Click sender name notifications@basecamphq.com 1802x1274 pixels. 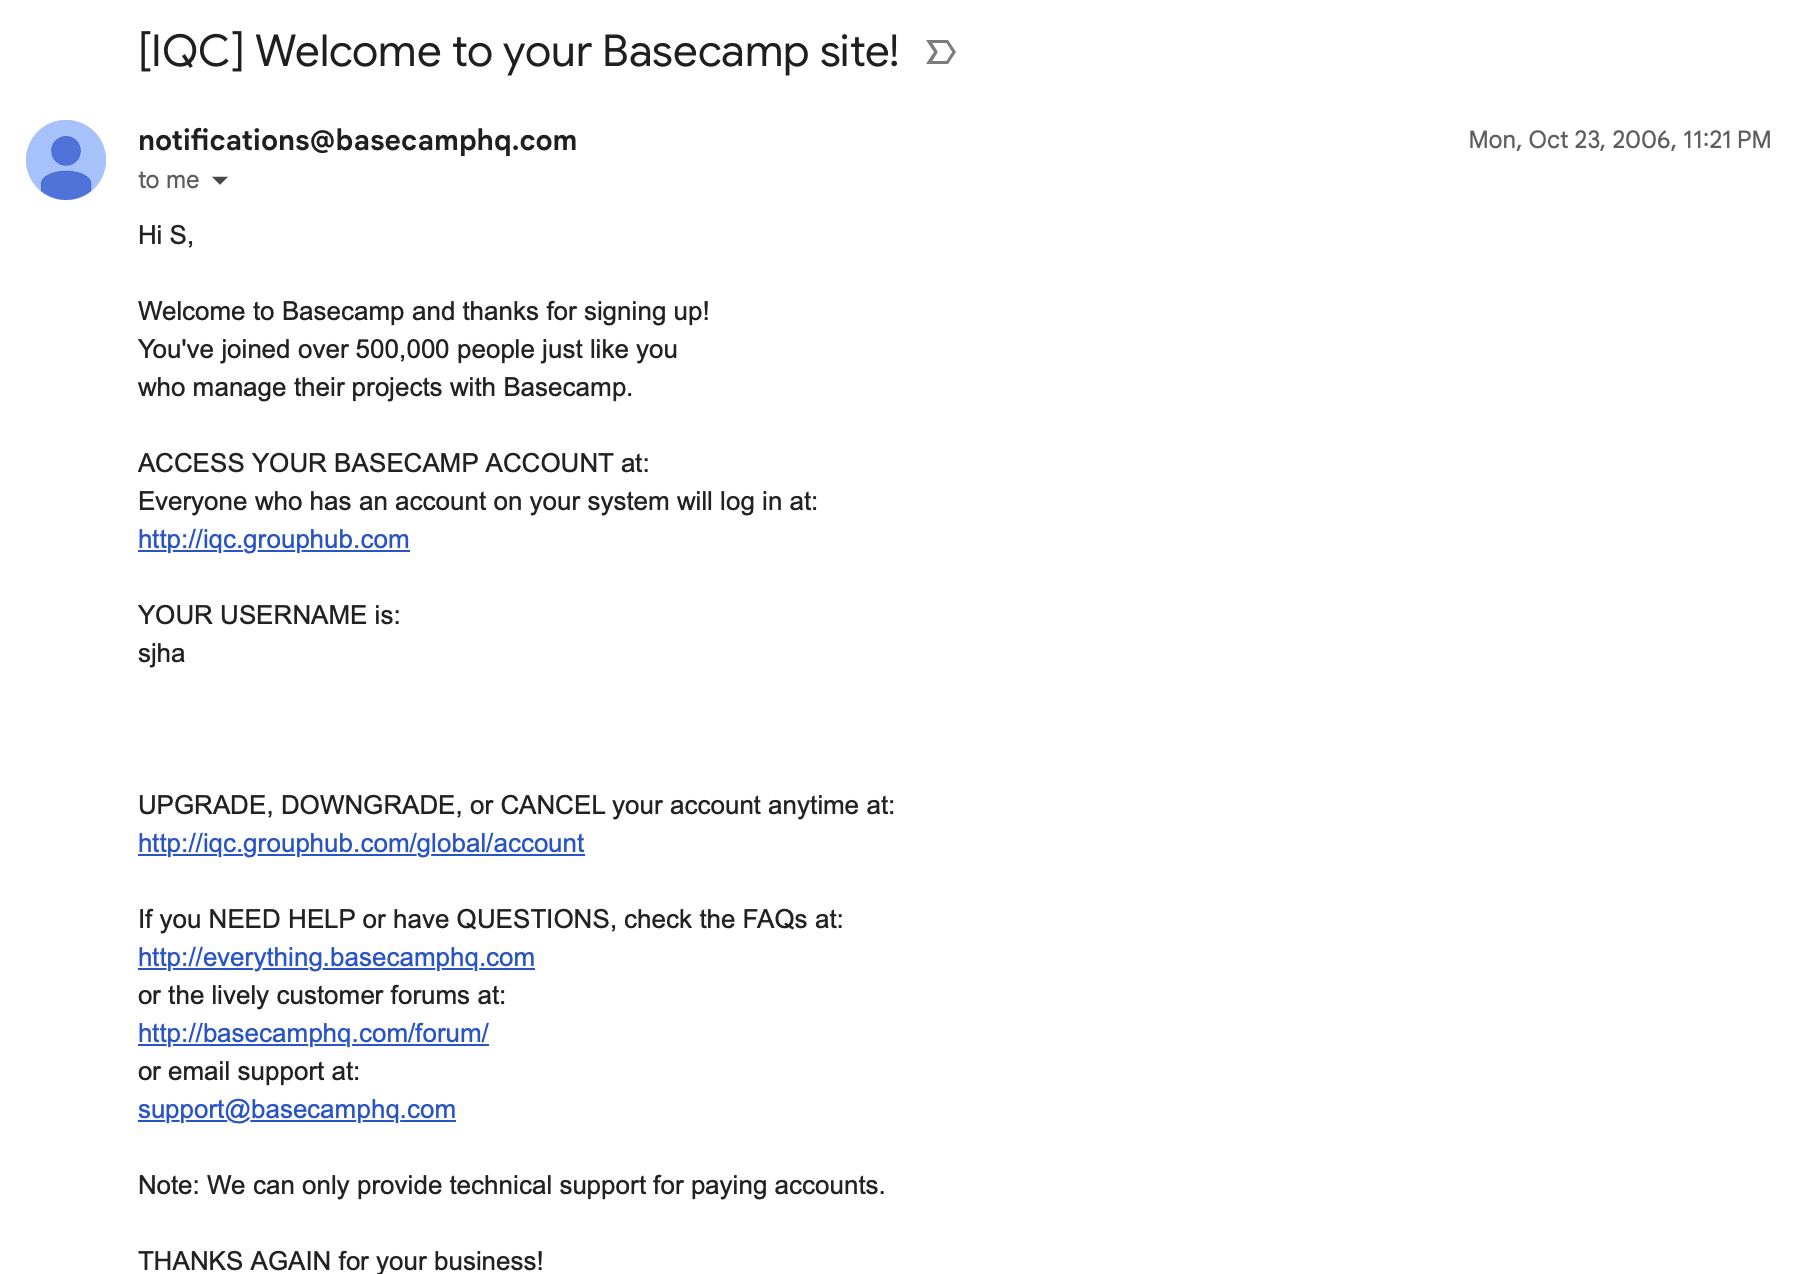[357, 140]
